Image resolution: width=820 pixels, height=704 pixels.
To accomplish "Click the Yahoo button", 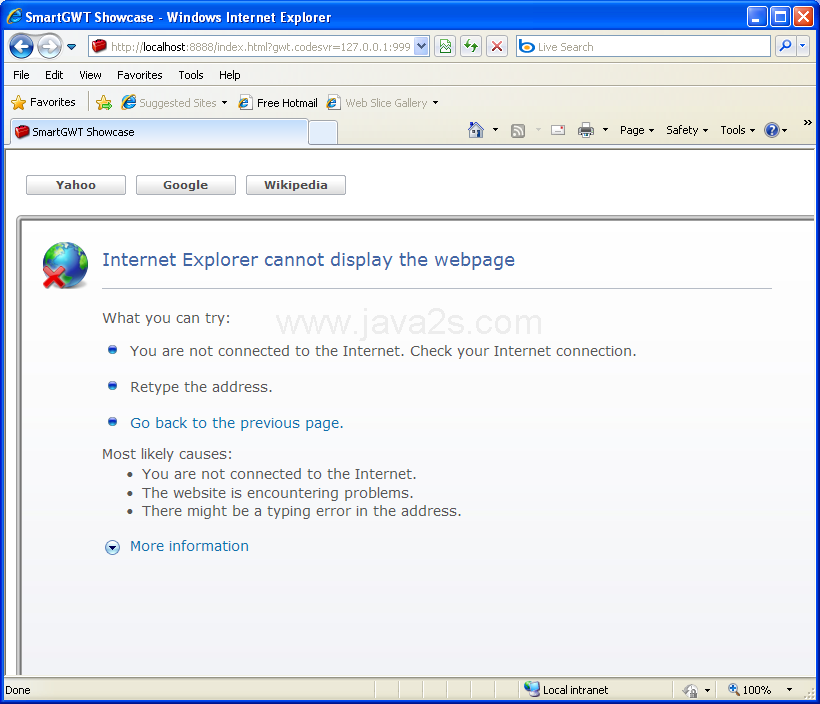I will pos(76,185).
